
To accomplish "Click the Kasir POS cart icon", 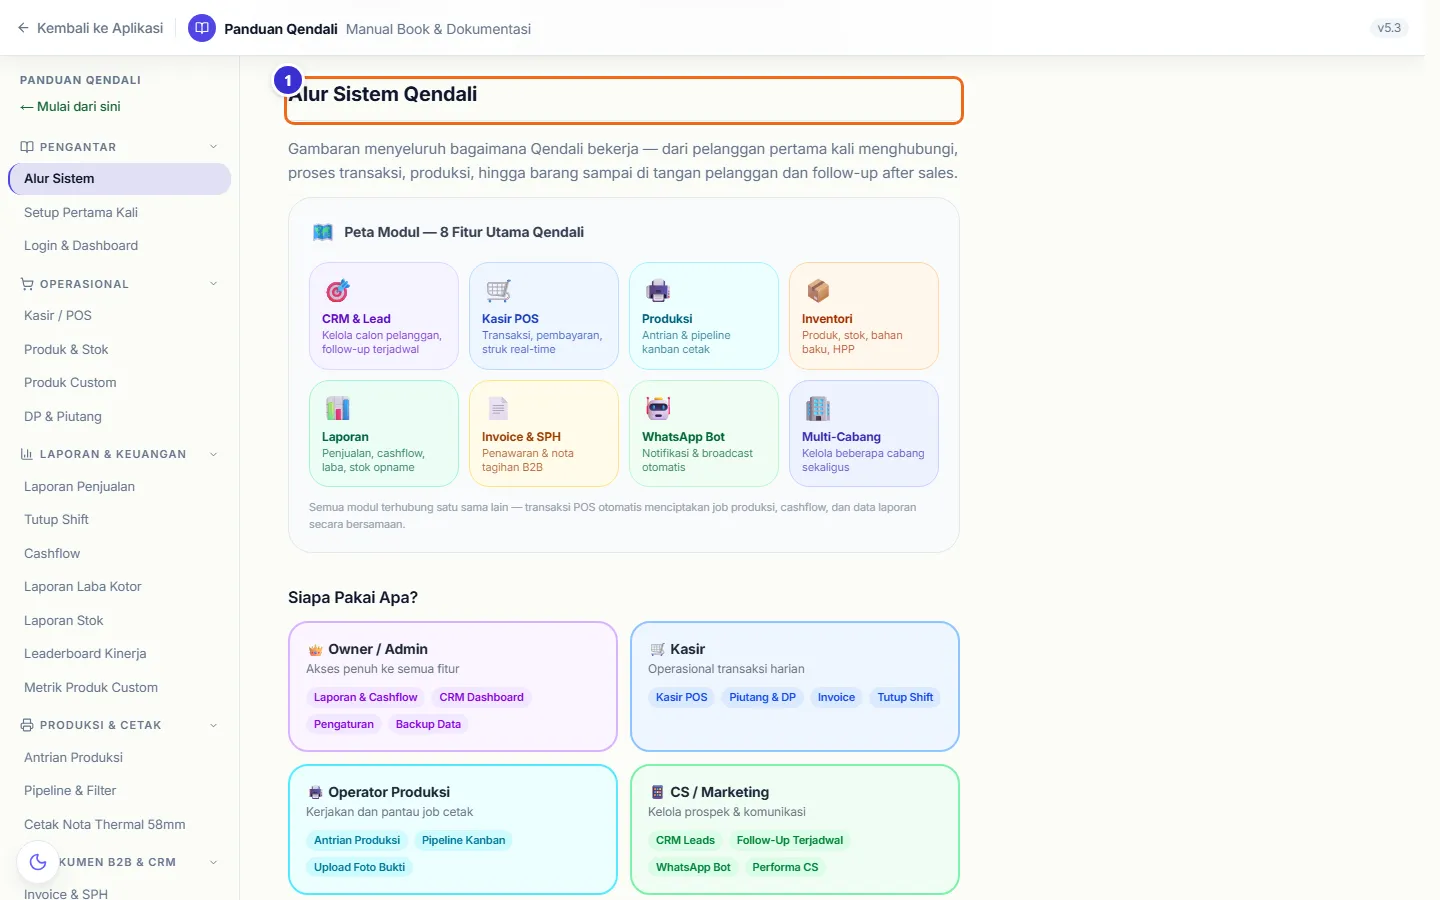I will pos(498,291).
